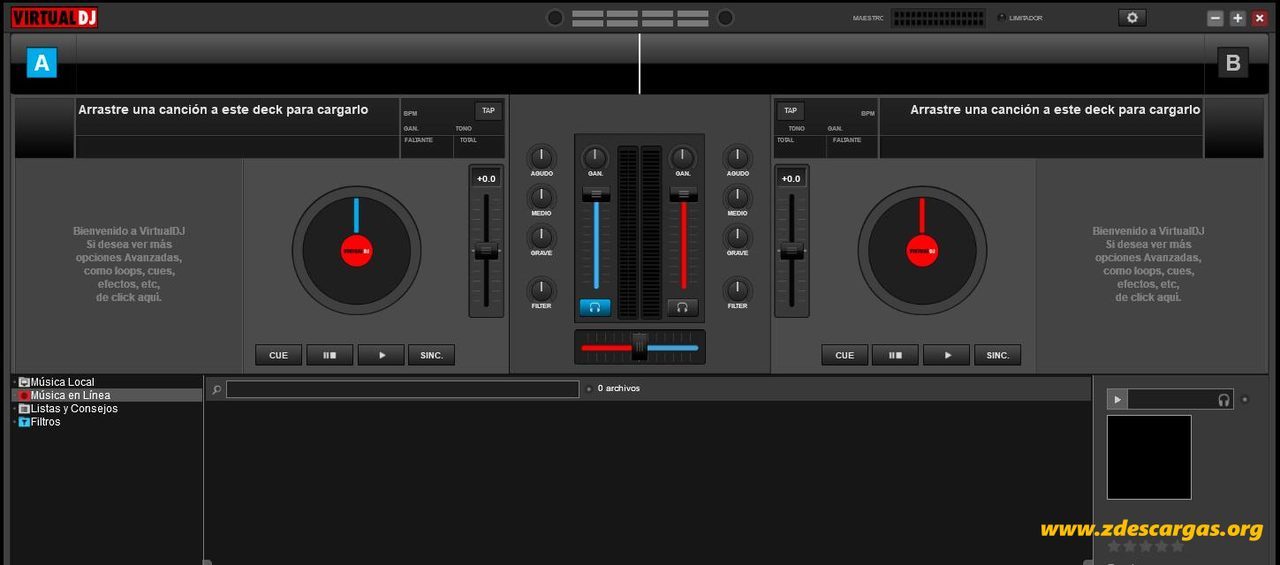1280x565 pixels.
Task: Click the left deck pitch slider handle
Action: (x=486, y=250)
